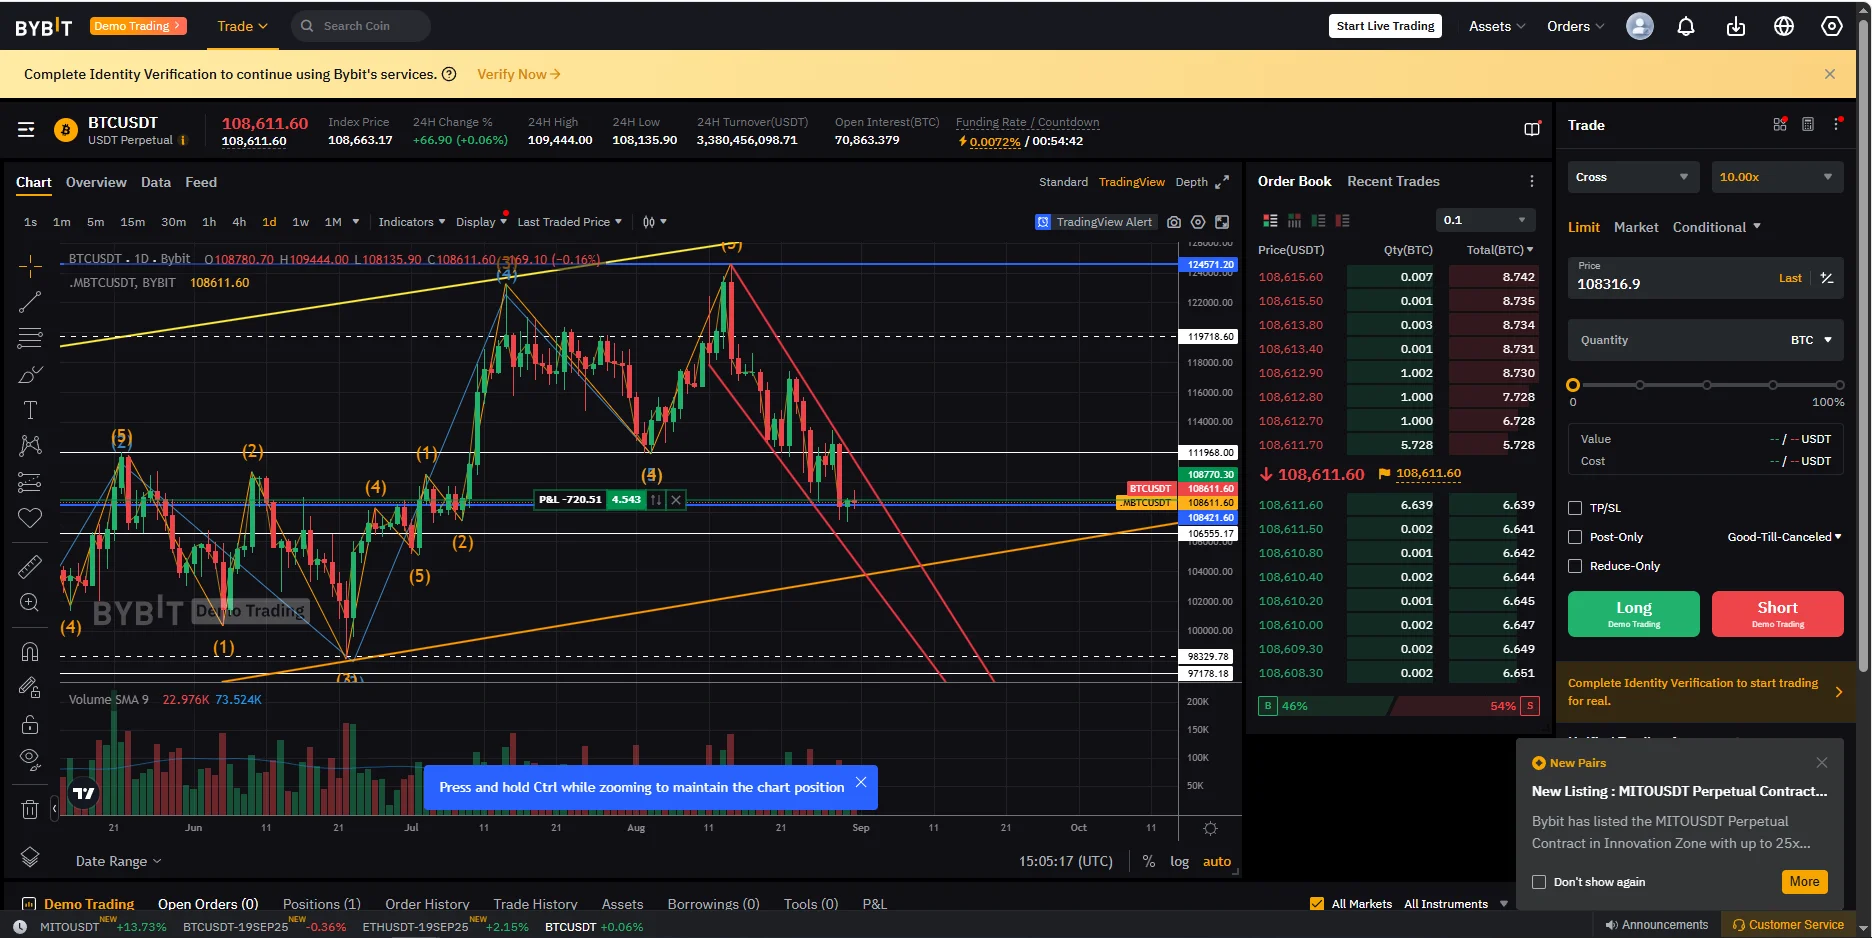Open the notifications bell

point(1686,26)
